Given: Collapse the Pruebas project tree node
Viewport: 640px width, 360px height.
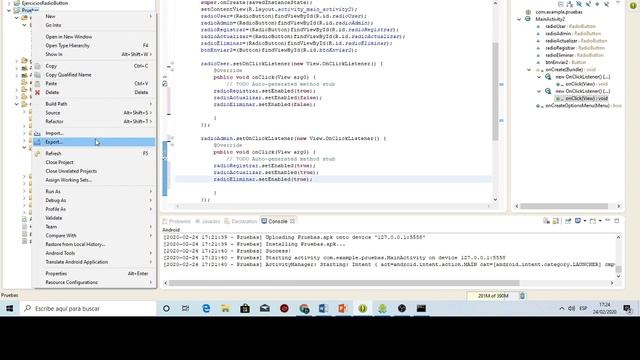Looking at the screenshot, I should coord(9,11).
